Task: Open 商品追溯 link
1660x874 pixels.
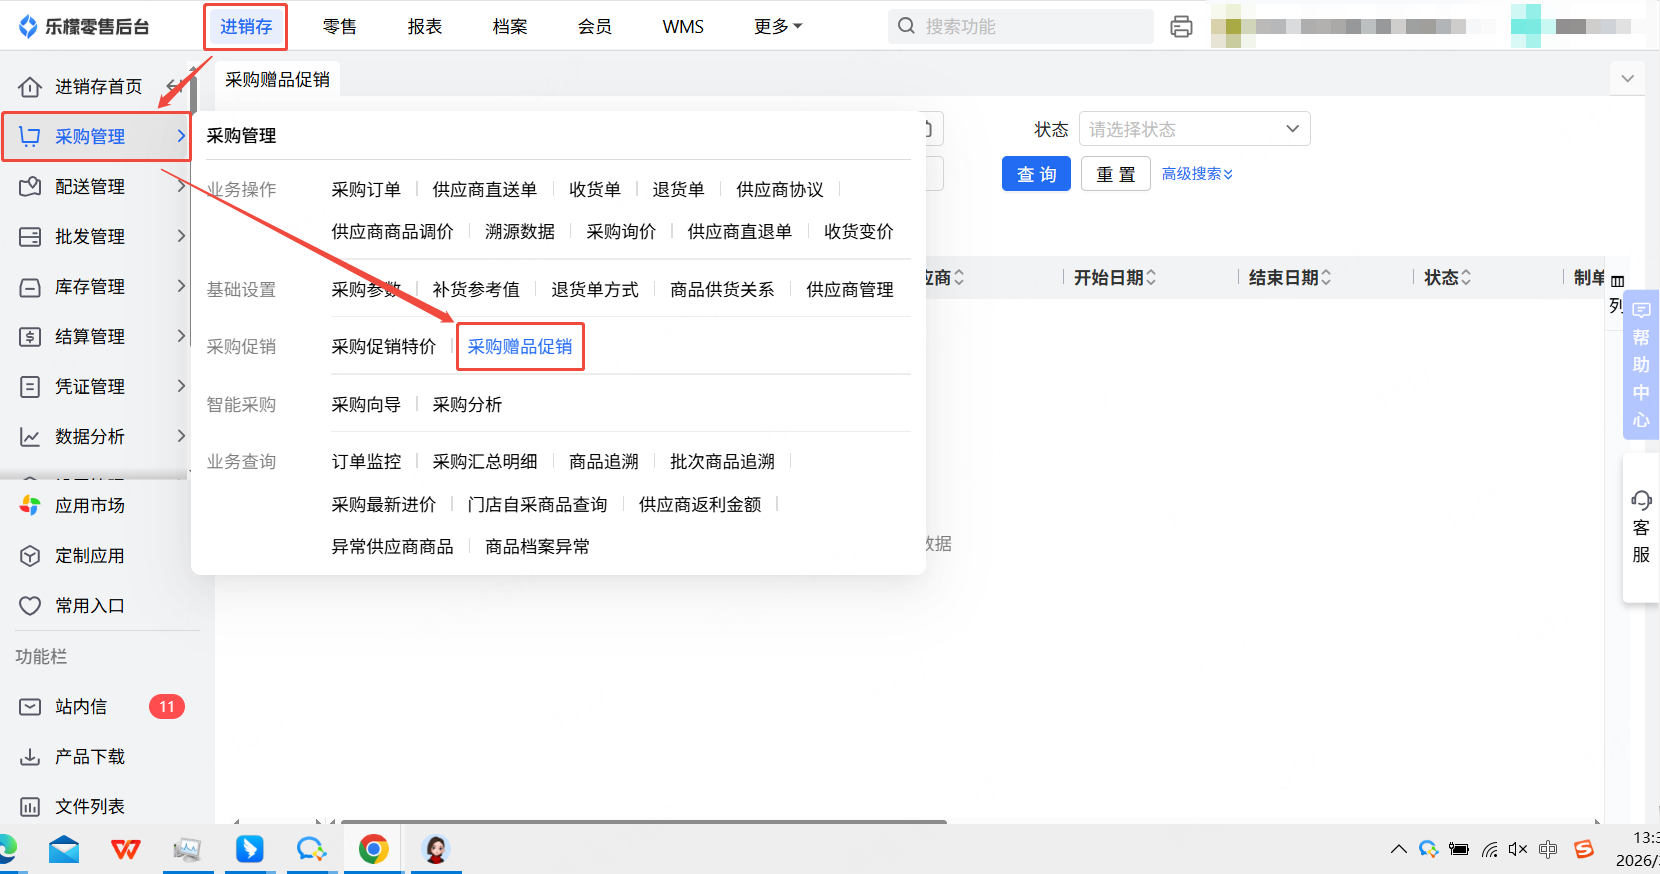Action: click(603, 461)
